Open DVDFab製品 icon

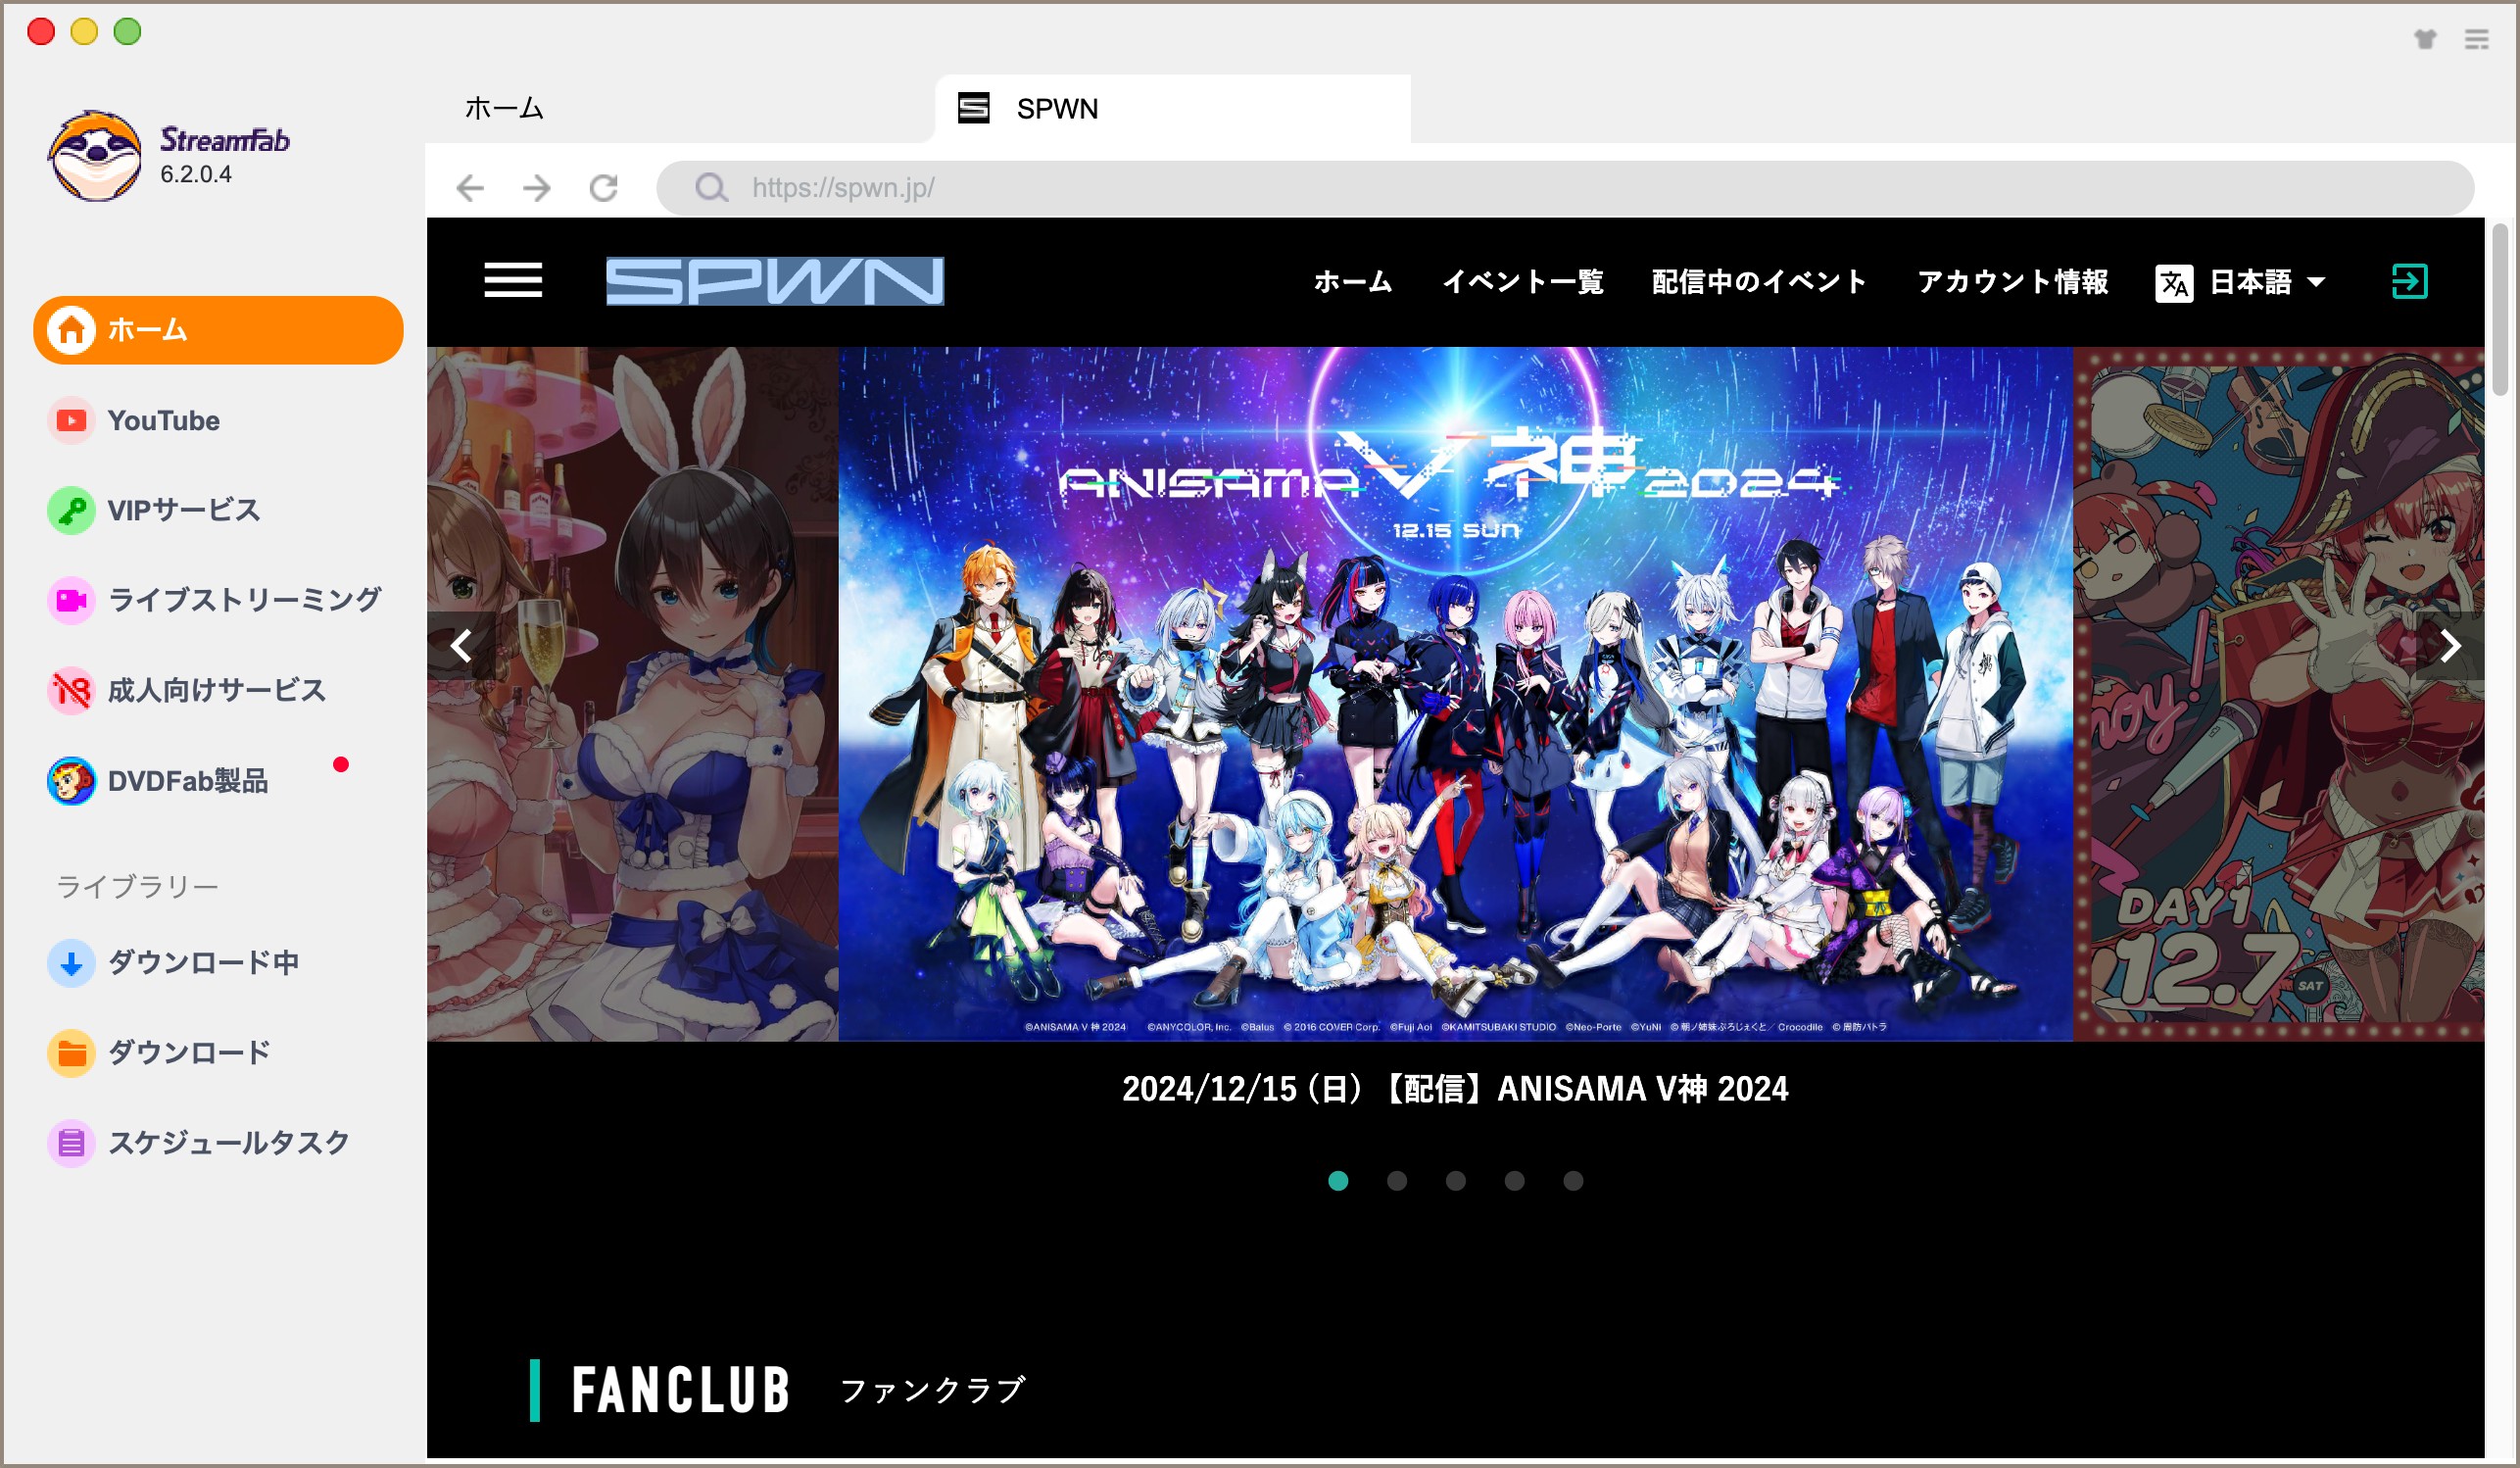pos(71,781)
